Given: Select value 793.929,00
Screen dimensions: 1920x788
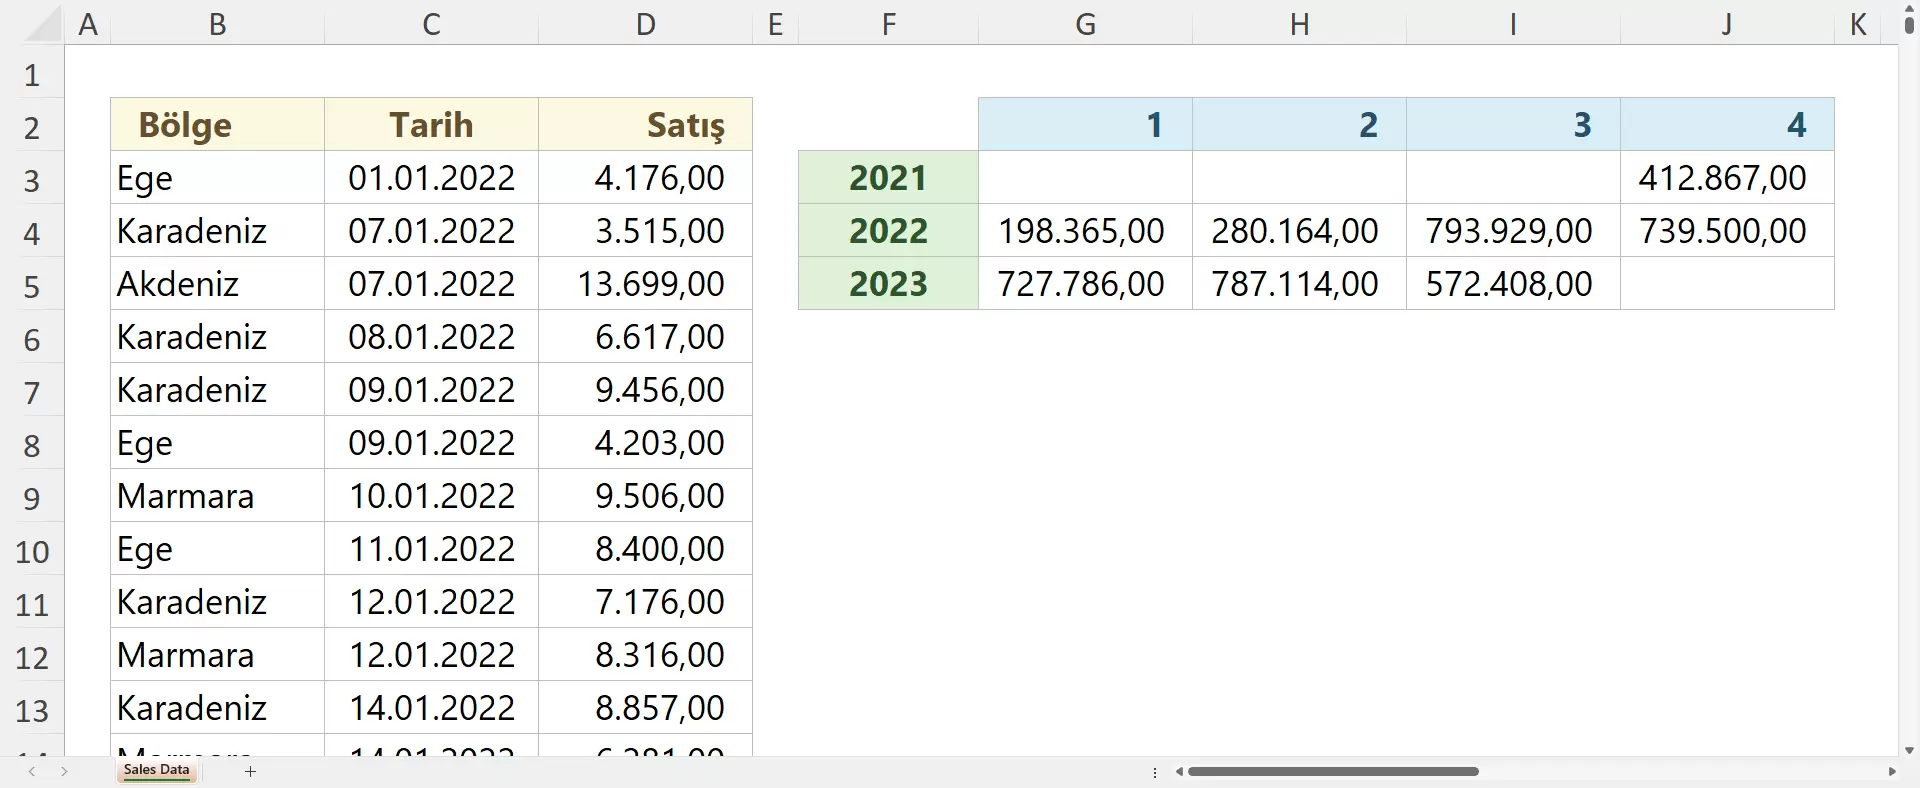Looking at the screenshot, I should [x=1513, y=230].
